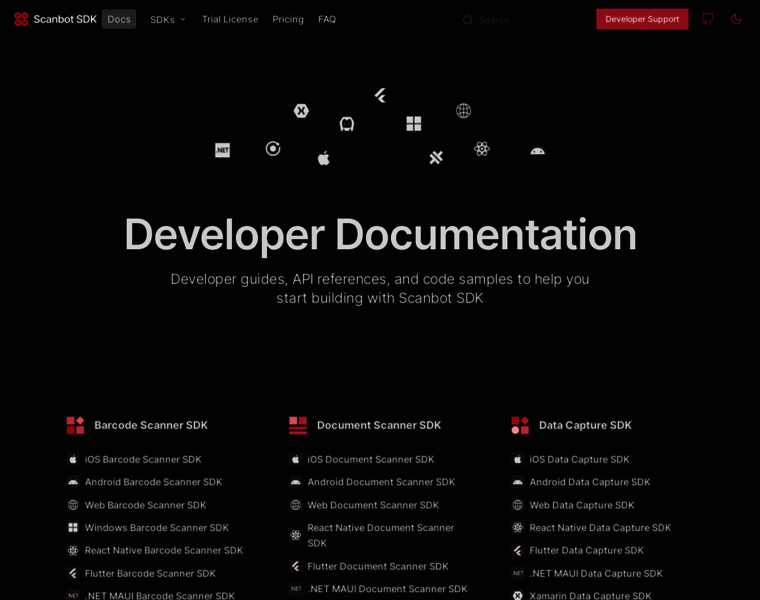Click the Capacitor icon in the hero
760x600 pixels.
436,158
